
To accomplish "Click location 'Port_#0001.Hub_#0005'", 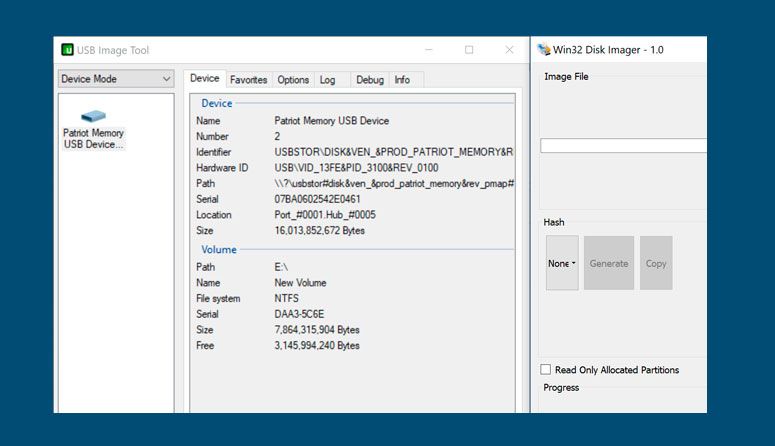I will (x=325, y=215).
